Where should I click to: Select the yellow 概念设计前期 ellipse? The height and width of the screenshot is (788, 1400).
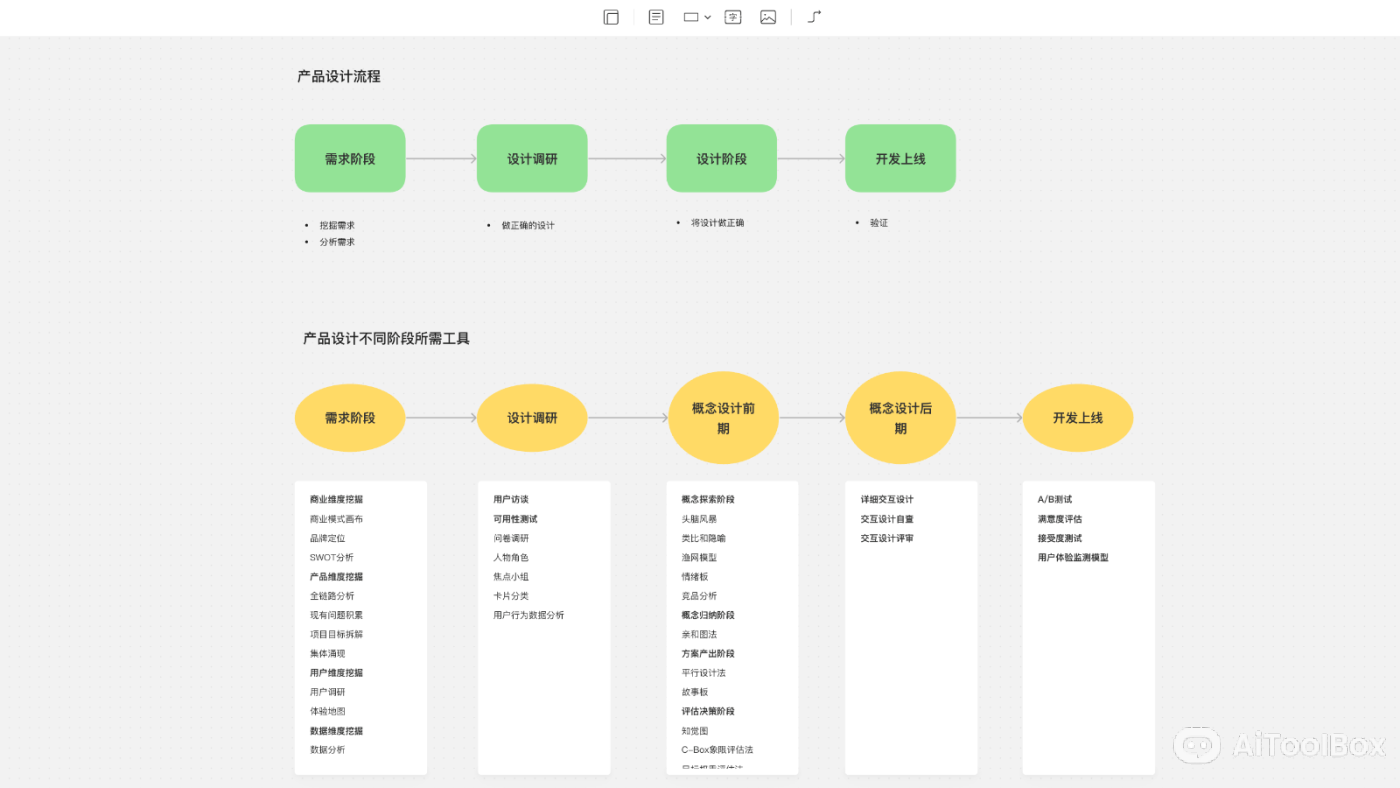click(722, 418)
